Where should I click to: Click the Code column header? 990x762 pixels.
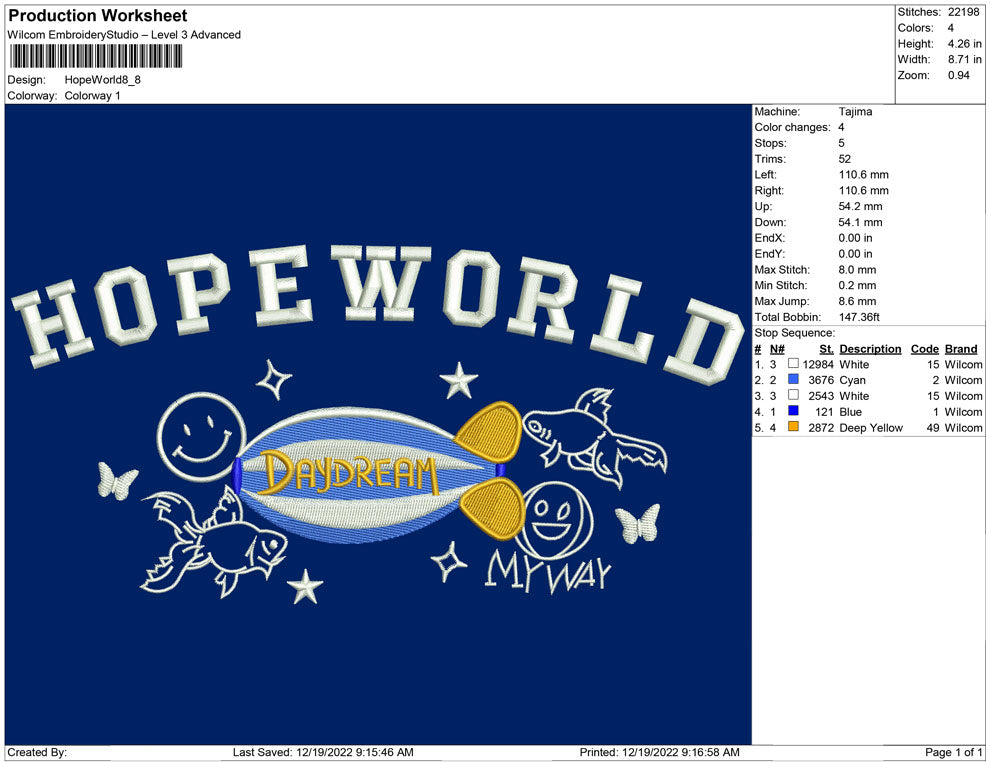tap(924, 349)
